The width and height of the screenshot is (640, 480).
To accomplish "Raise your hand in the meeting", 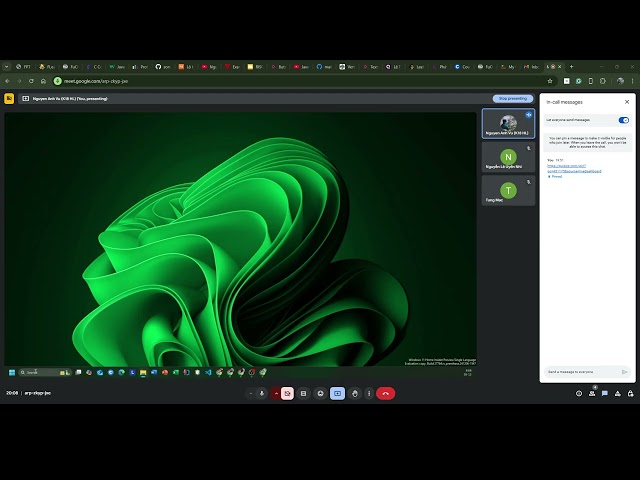I will [355, 393].
